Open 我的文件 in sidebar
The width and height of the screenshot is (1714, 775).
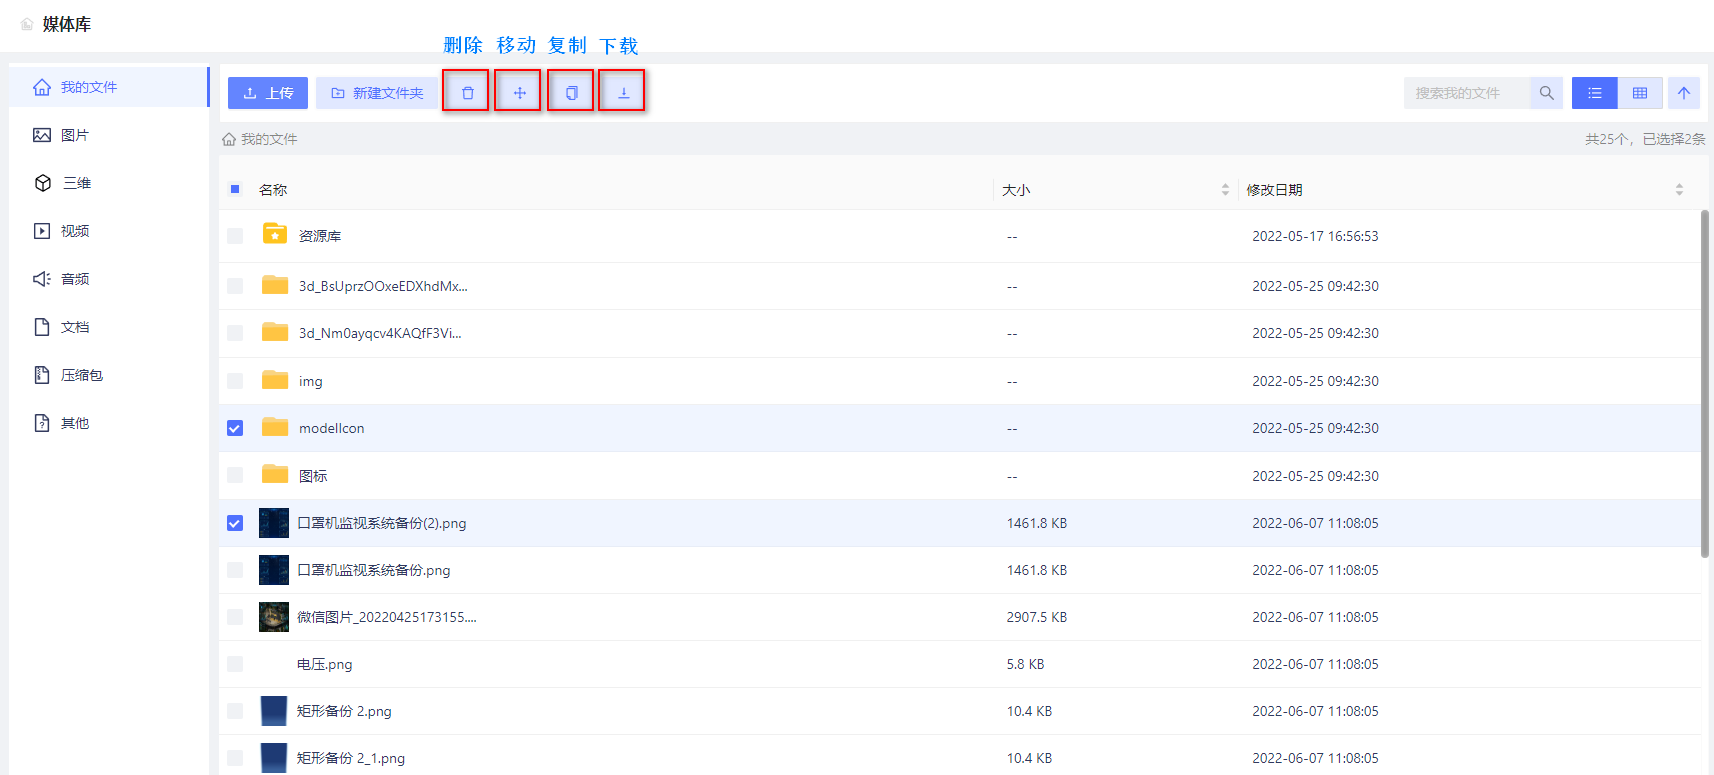tap(109, 87)
